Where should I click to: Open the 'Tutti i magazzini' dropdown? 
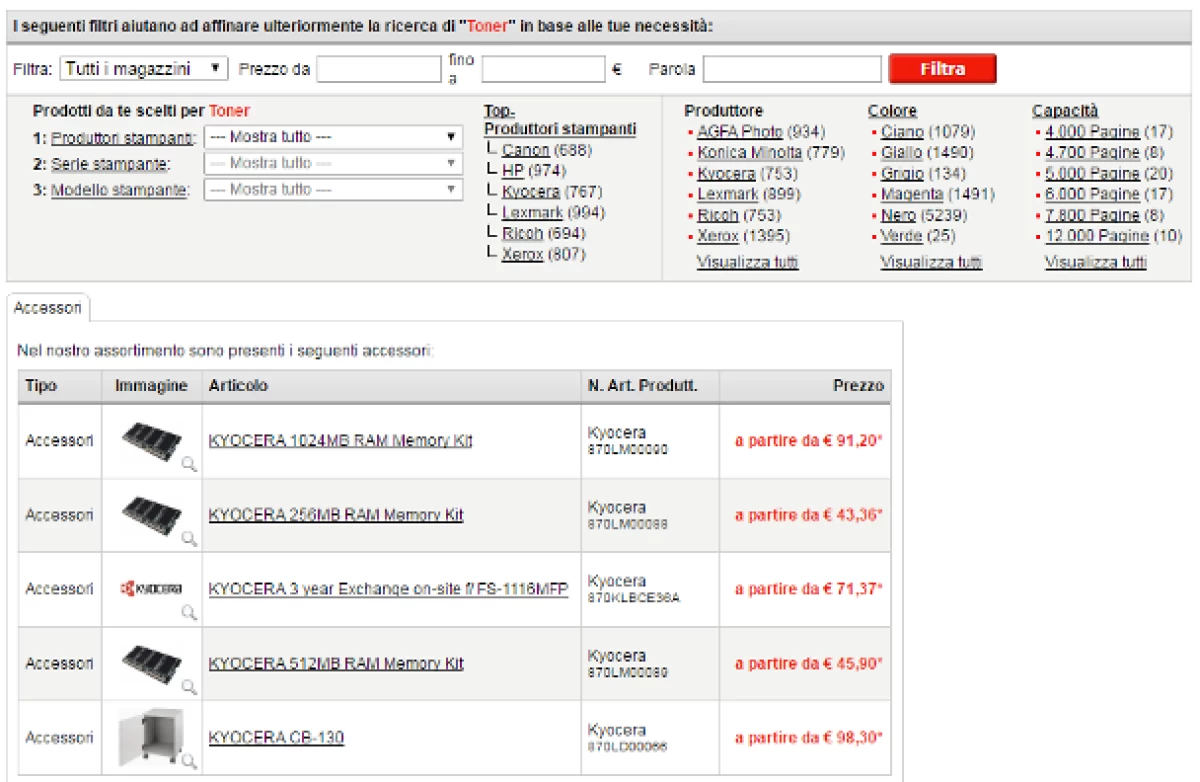pos(144,69)
